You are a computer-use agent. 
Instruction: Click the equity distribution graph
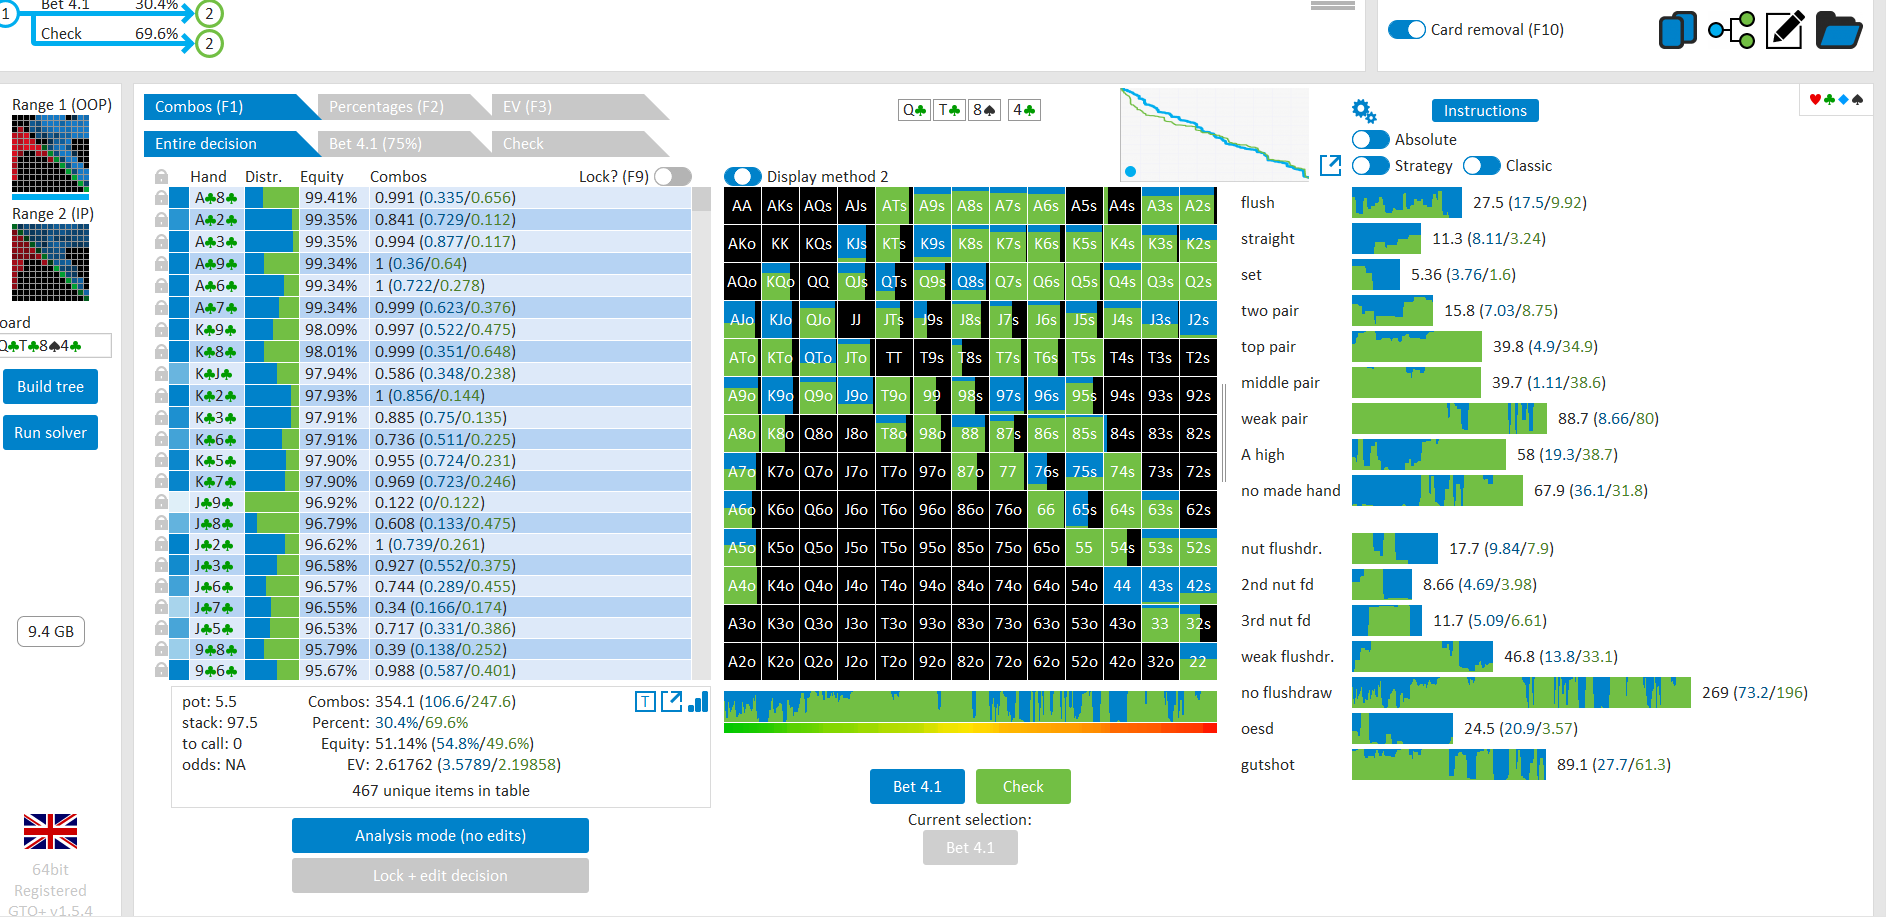pyautogui.click(x=1214, y=134)
